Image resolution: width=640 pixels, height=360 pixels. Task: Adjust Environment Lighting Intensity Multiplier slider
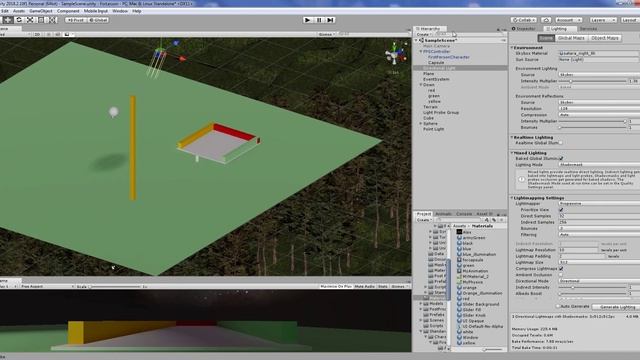(592, 81)
